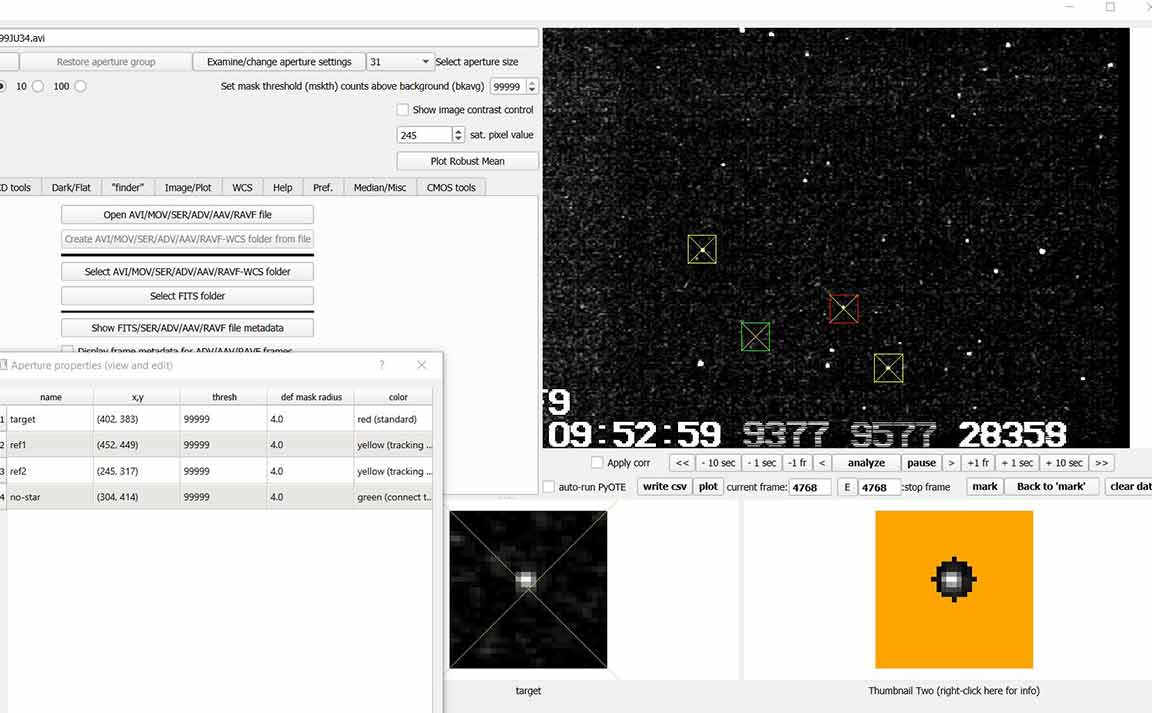This screenshot has height=713, width=1152.
Task: Click the stop frame input showing 4768
Action: click(879, 487)
